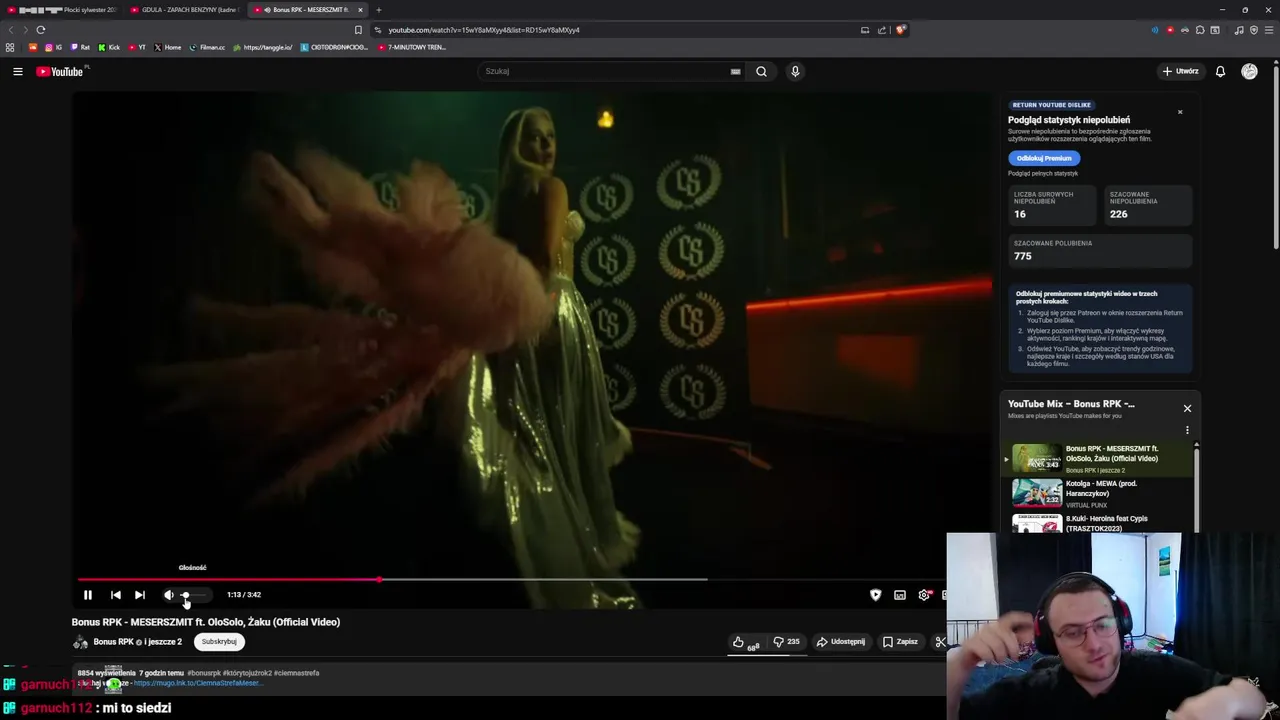The height and width of the screenshot is (720, 1280).
Task: Start voice search with the microphone
Action: coord(795,71)
